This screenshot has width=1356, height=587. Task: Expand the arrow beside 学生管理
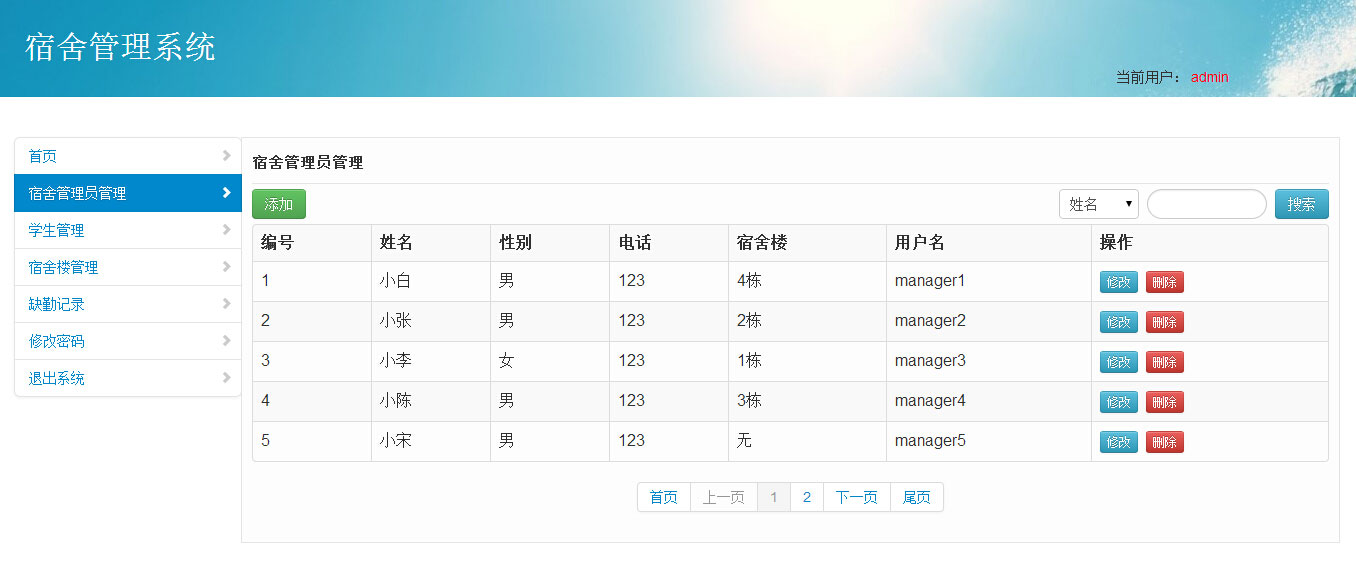[x=228, y=229]
